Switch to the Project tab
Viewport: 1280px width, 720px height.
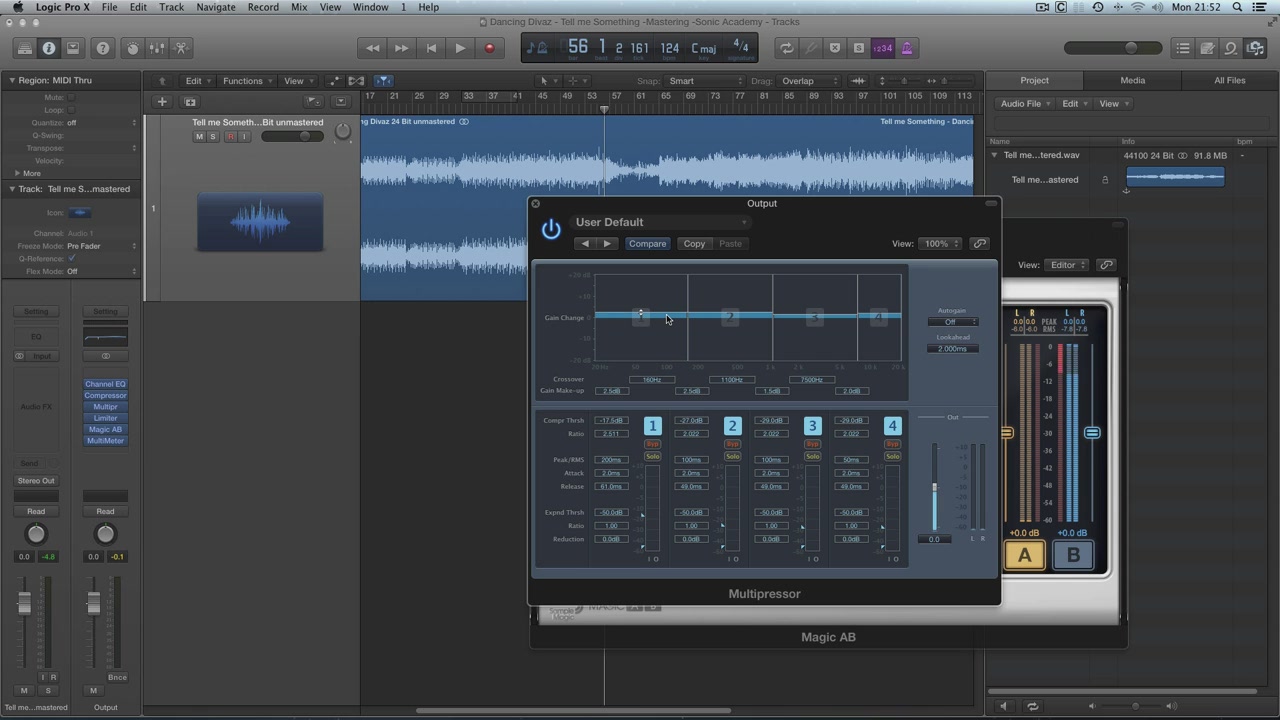coord(1034,80)
